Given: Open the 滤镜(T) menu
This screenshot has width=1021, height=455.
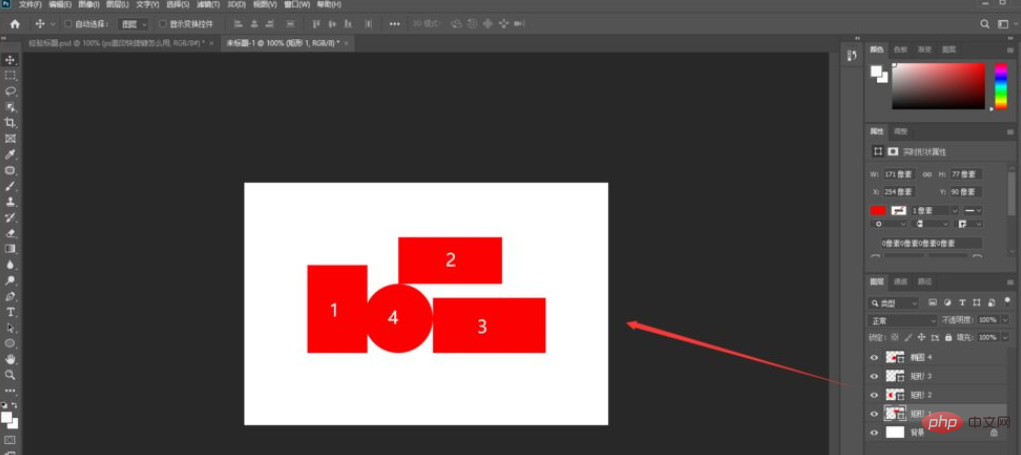Looking at the screenshot, I should pos(208,5).
